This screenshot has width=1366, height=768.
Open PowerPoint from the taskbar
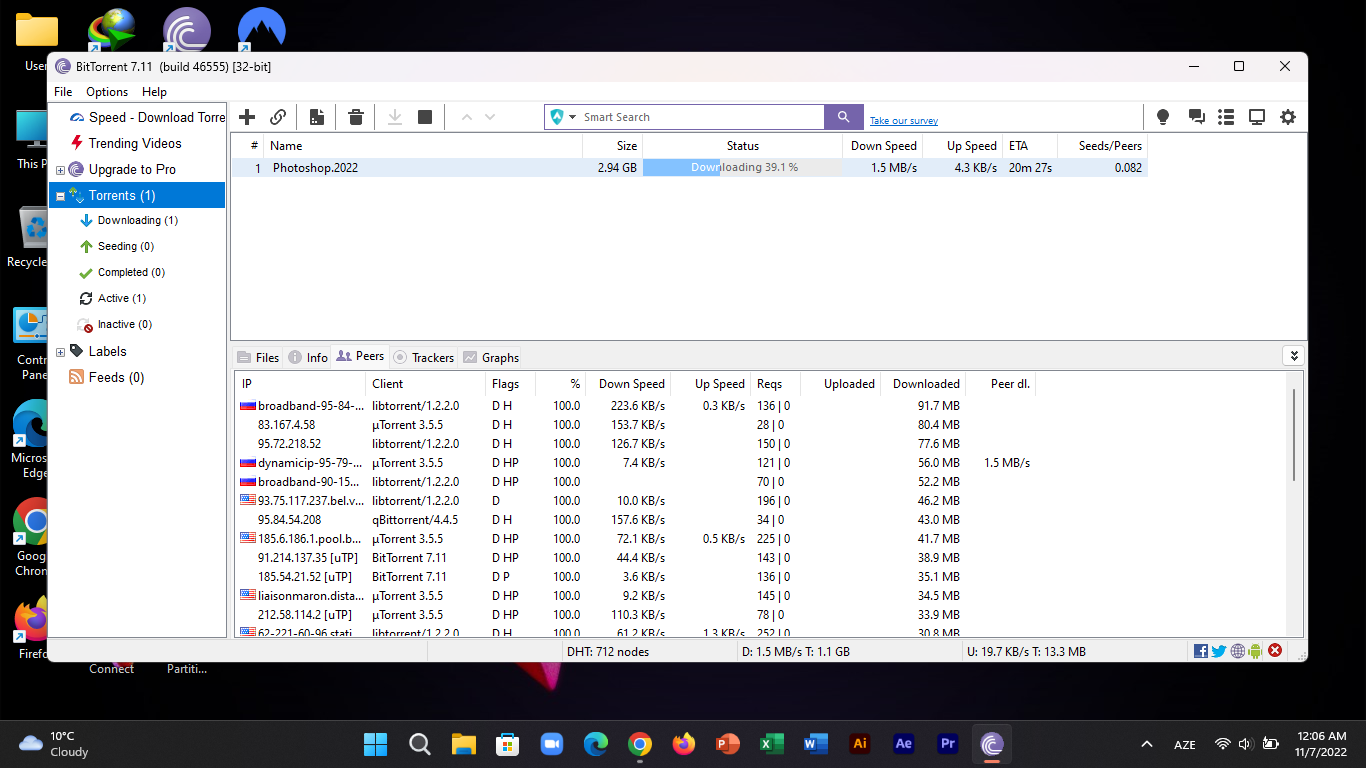point(728,744)
